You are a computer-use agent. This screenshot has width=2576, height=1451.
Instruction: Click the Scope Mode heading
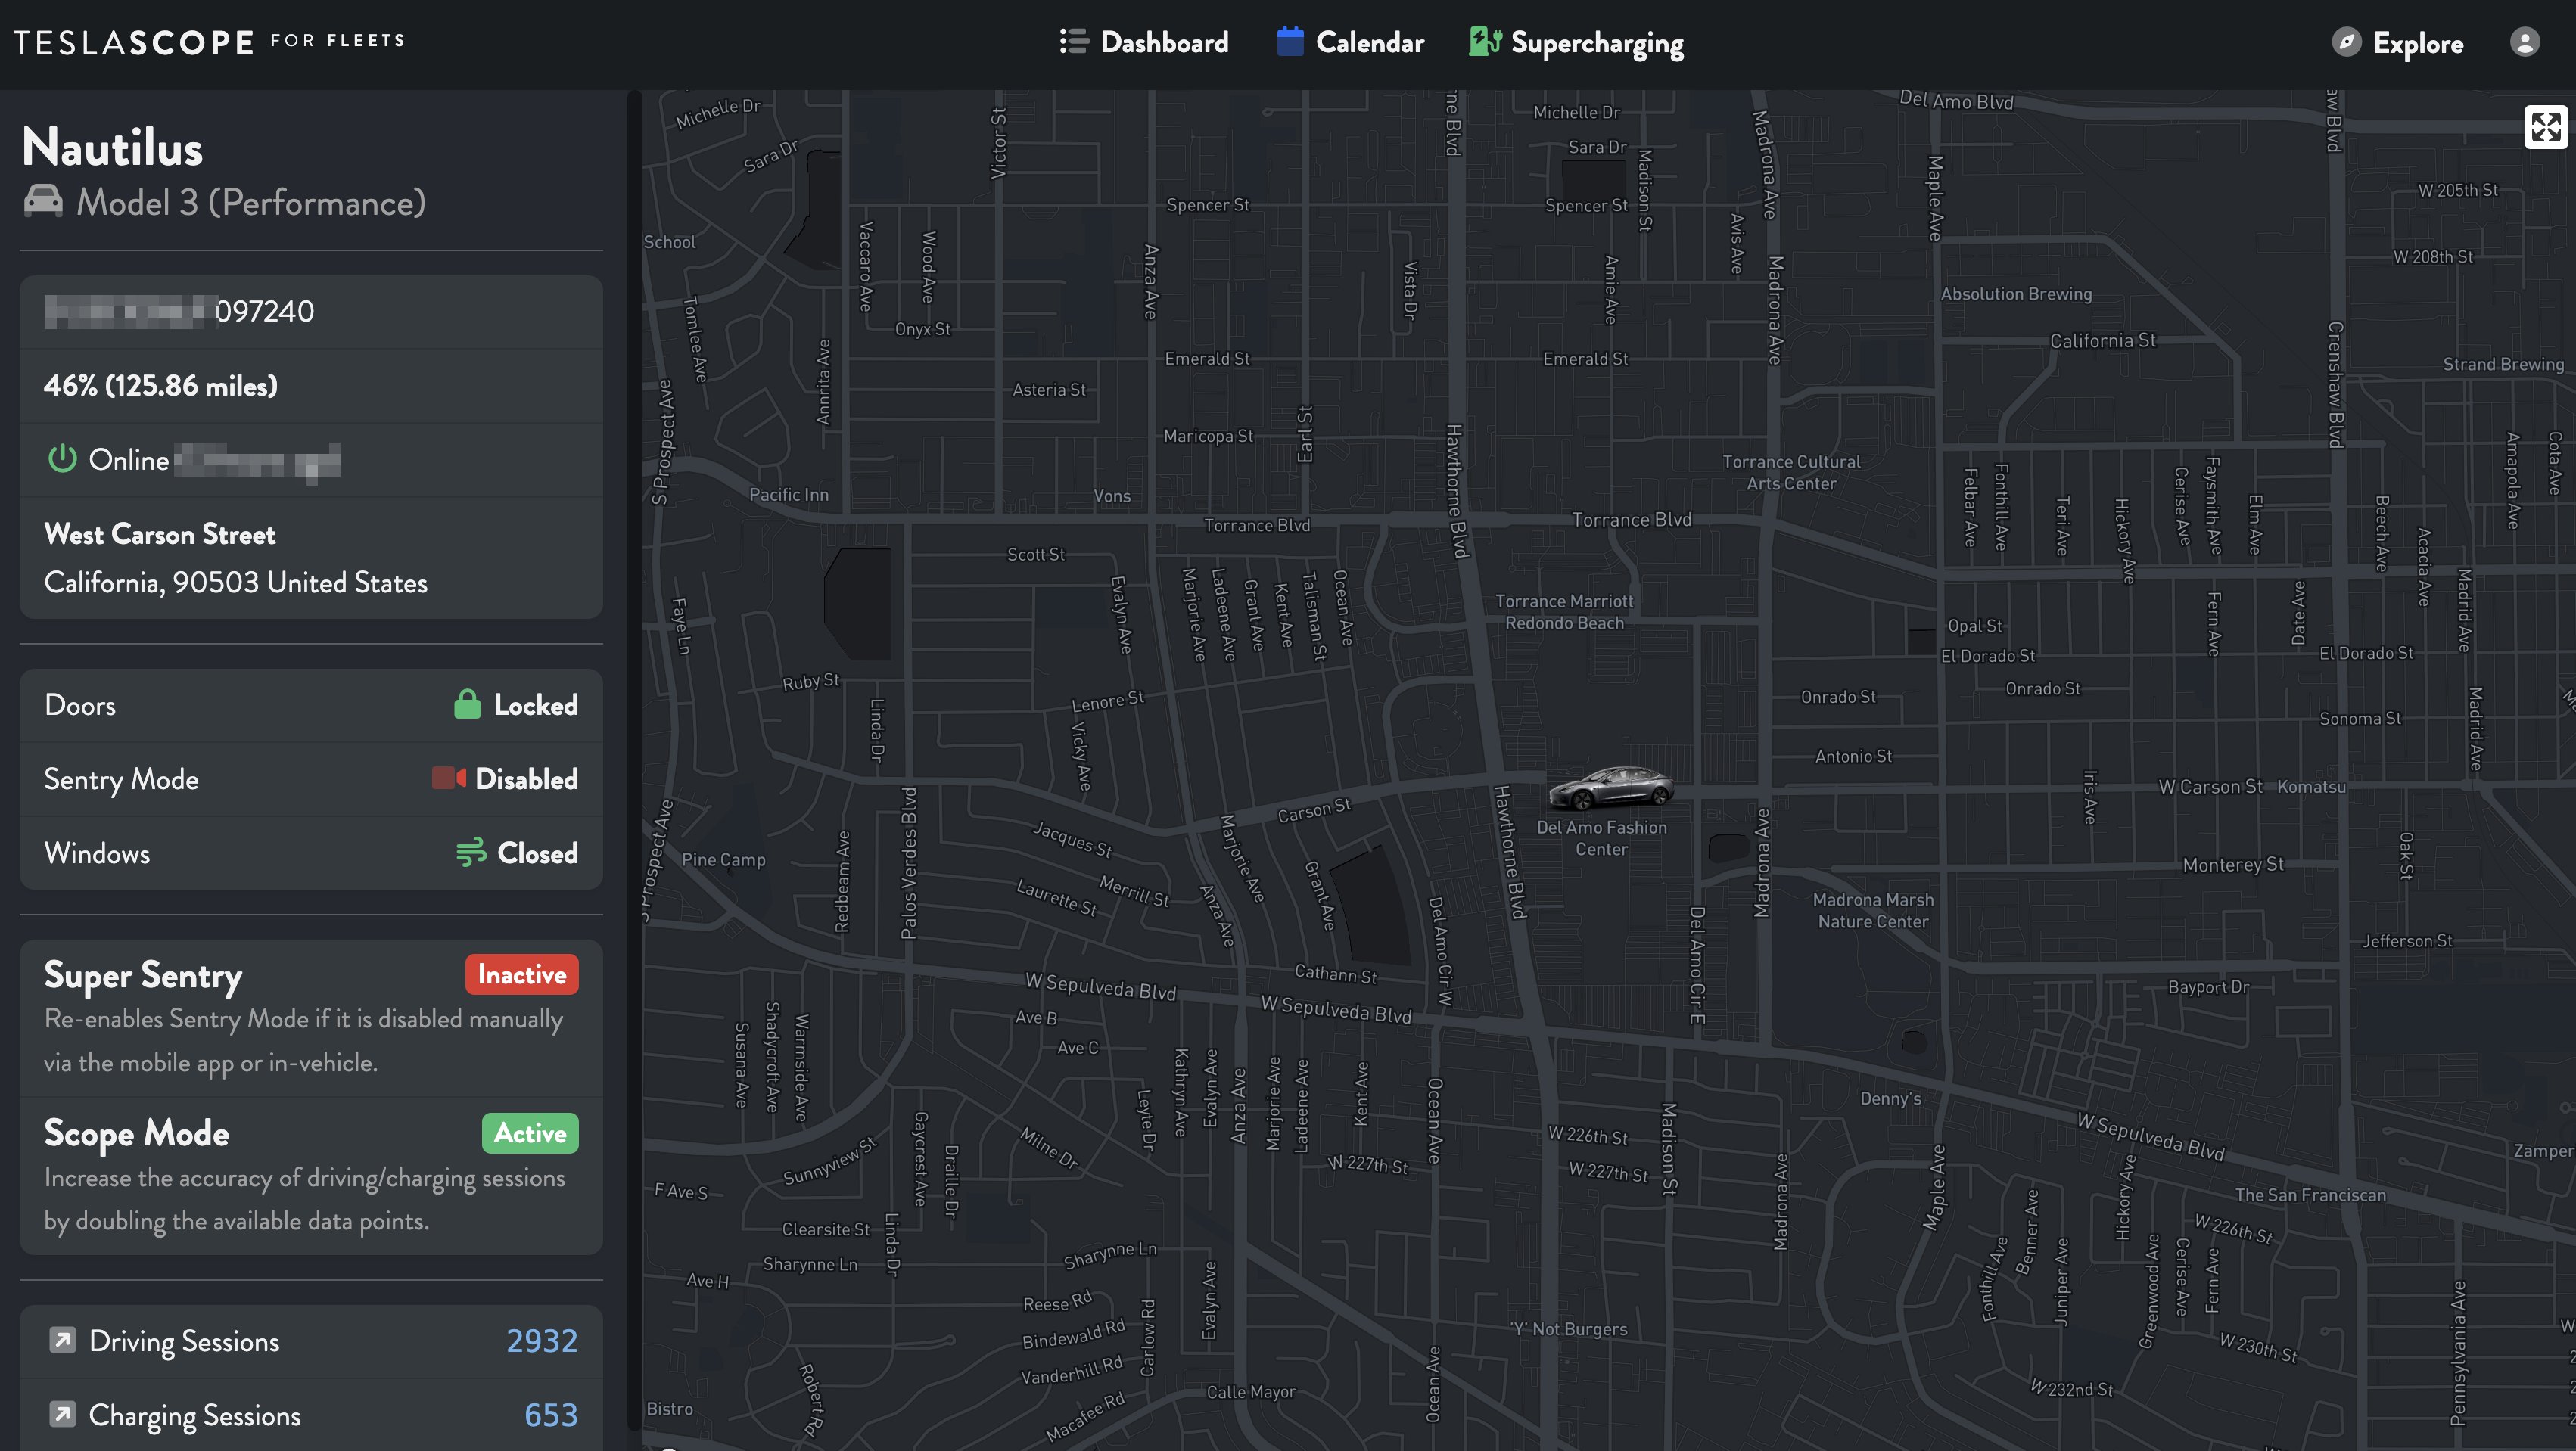pos(137,1133)
